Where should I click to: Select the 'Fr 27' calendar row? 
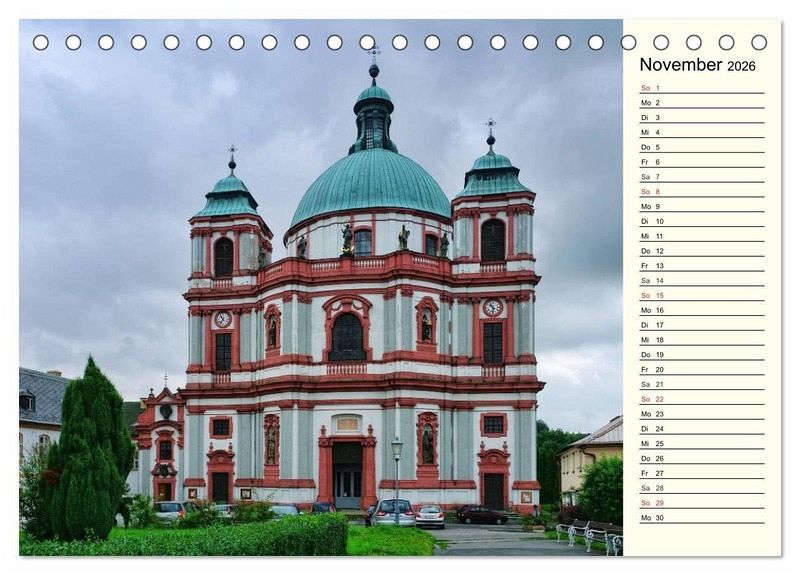(x=702, y=473)
